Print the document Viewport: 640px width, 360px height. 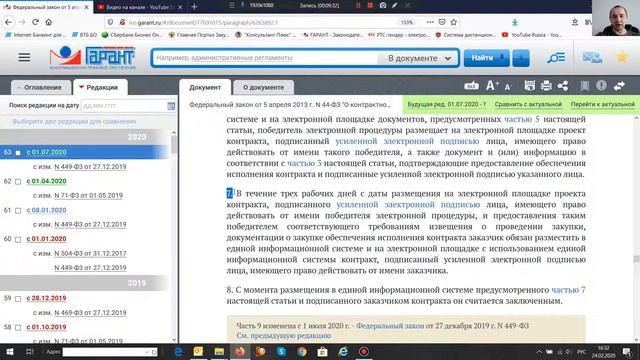(x=546, y=86)
